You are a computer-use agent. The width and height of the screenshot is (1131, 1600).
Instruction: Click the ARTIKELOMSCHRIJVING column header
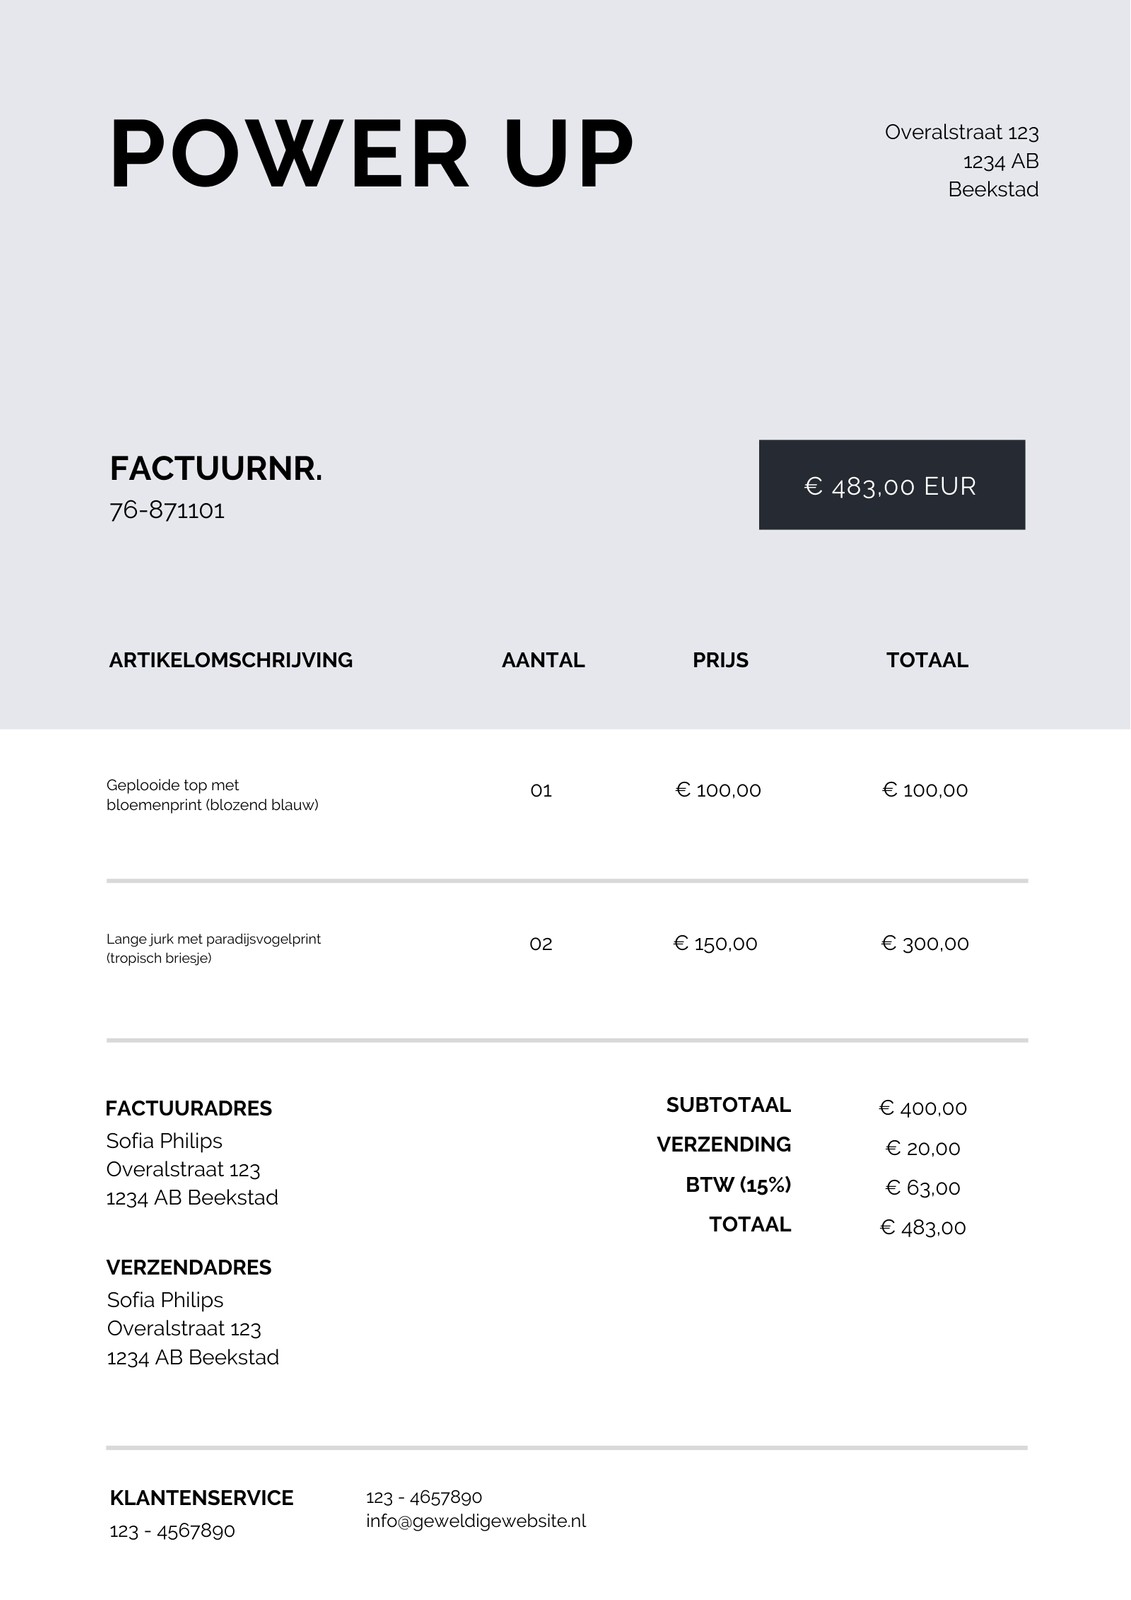(231, 660)
